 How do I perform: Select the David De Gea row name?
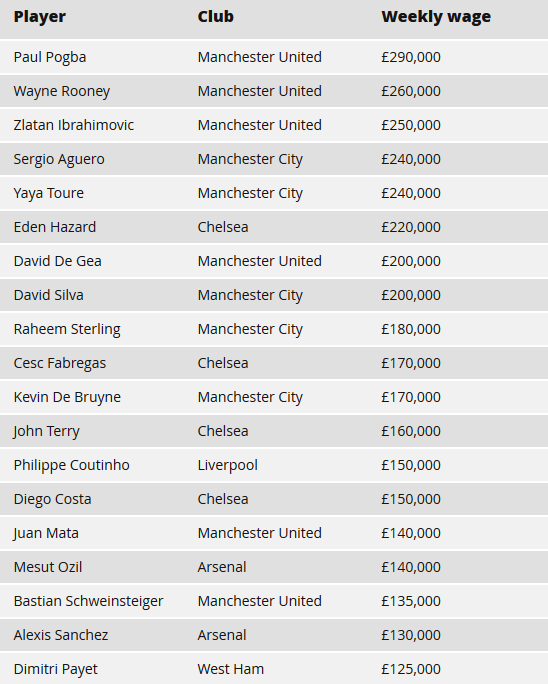tap(58, 261)
